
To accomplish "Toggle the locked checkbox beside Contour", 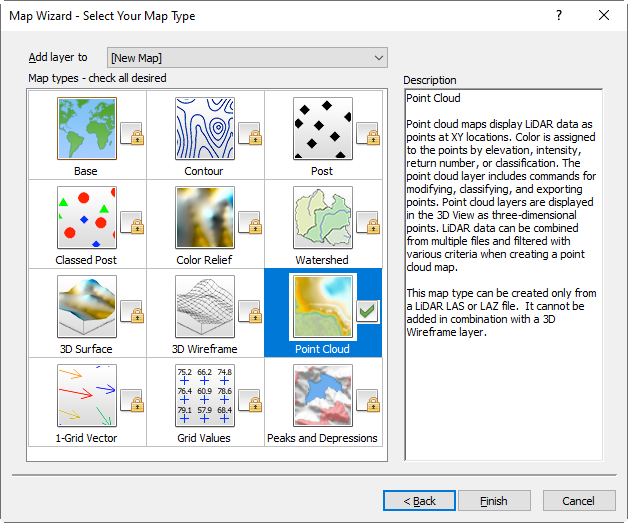I will [249, 134].
